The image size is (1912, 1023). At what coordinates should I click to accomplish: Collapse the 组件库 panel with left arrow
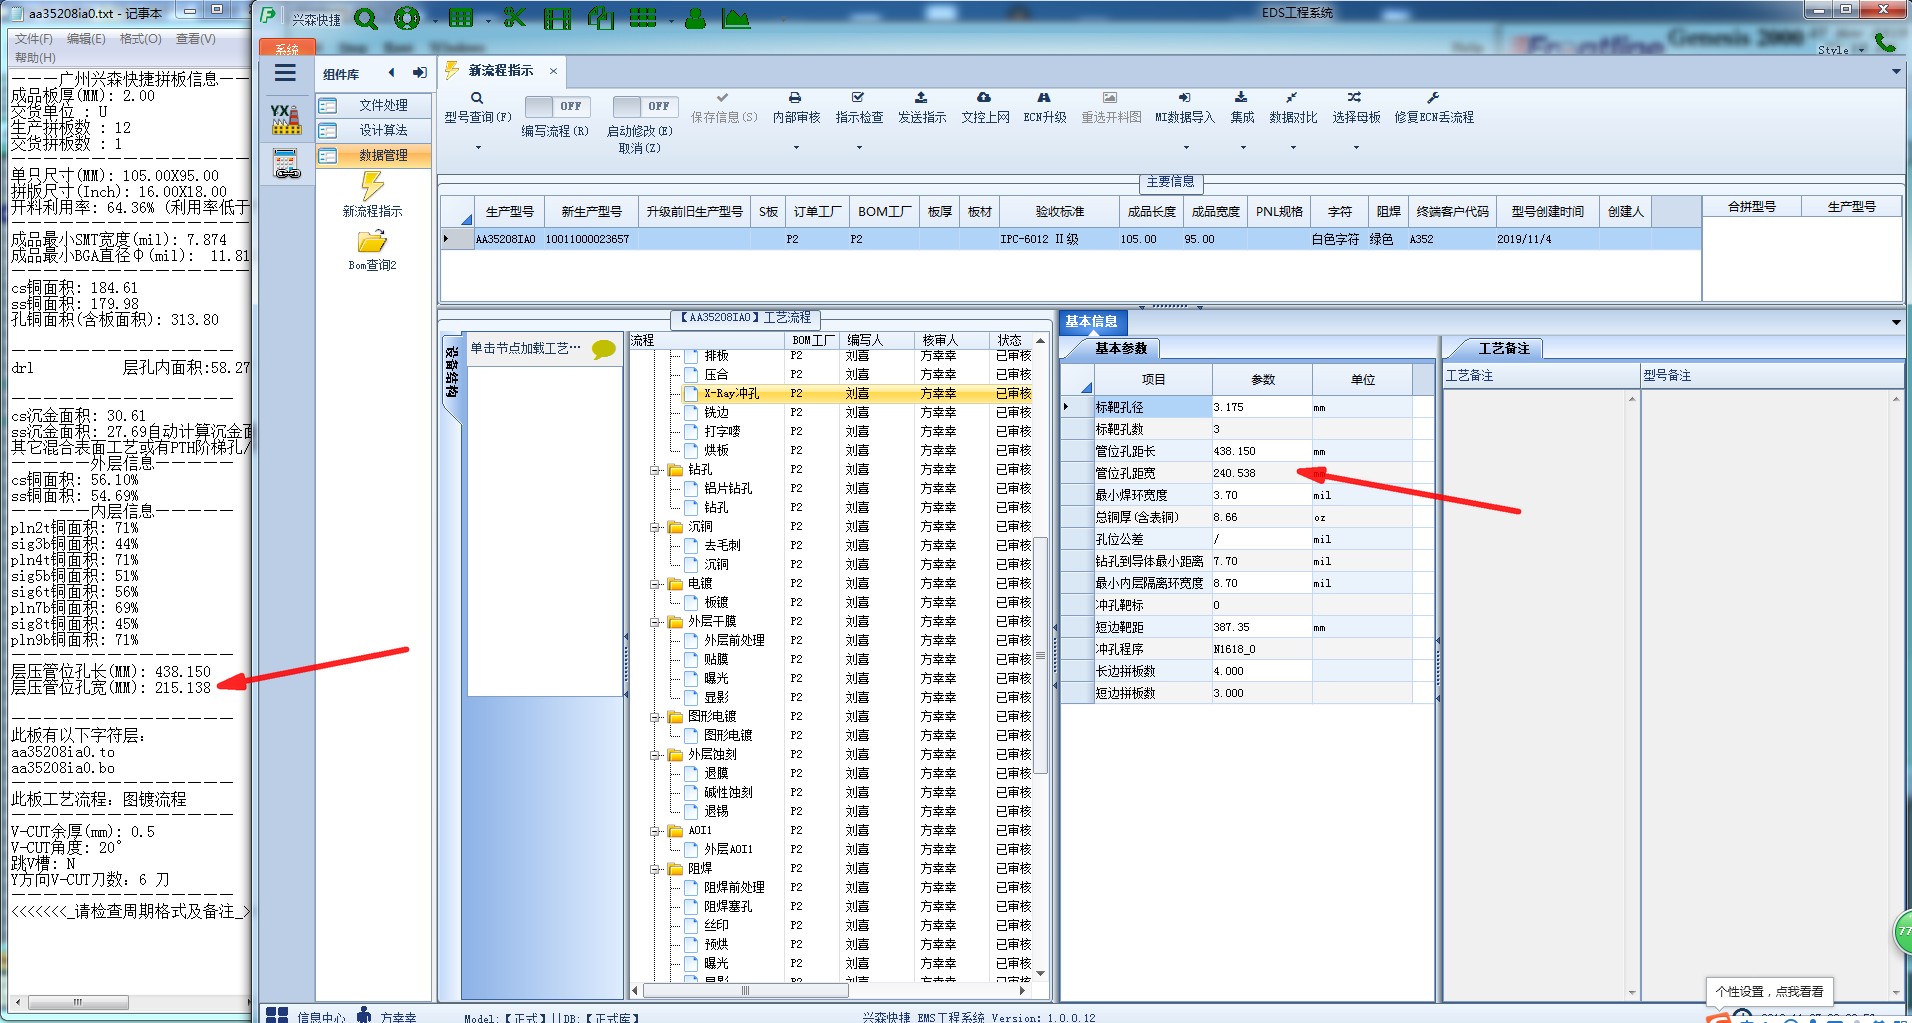coord(392,73)
